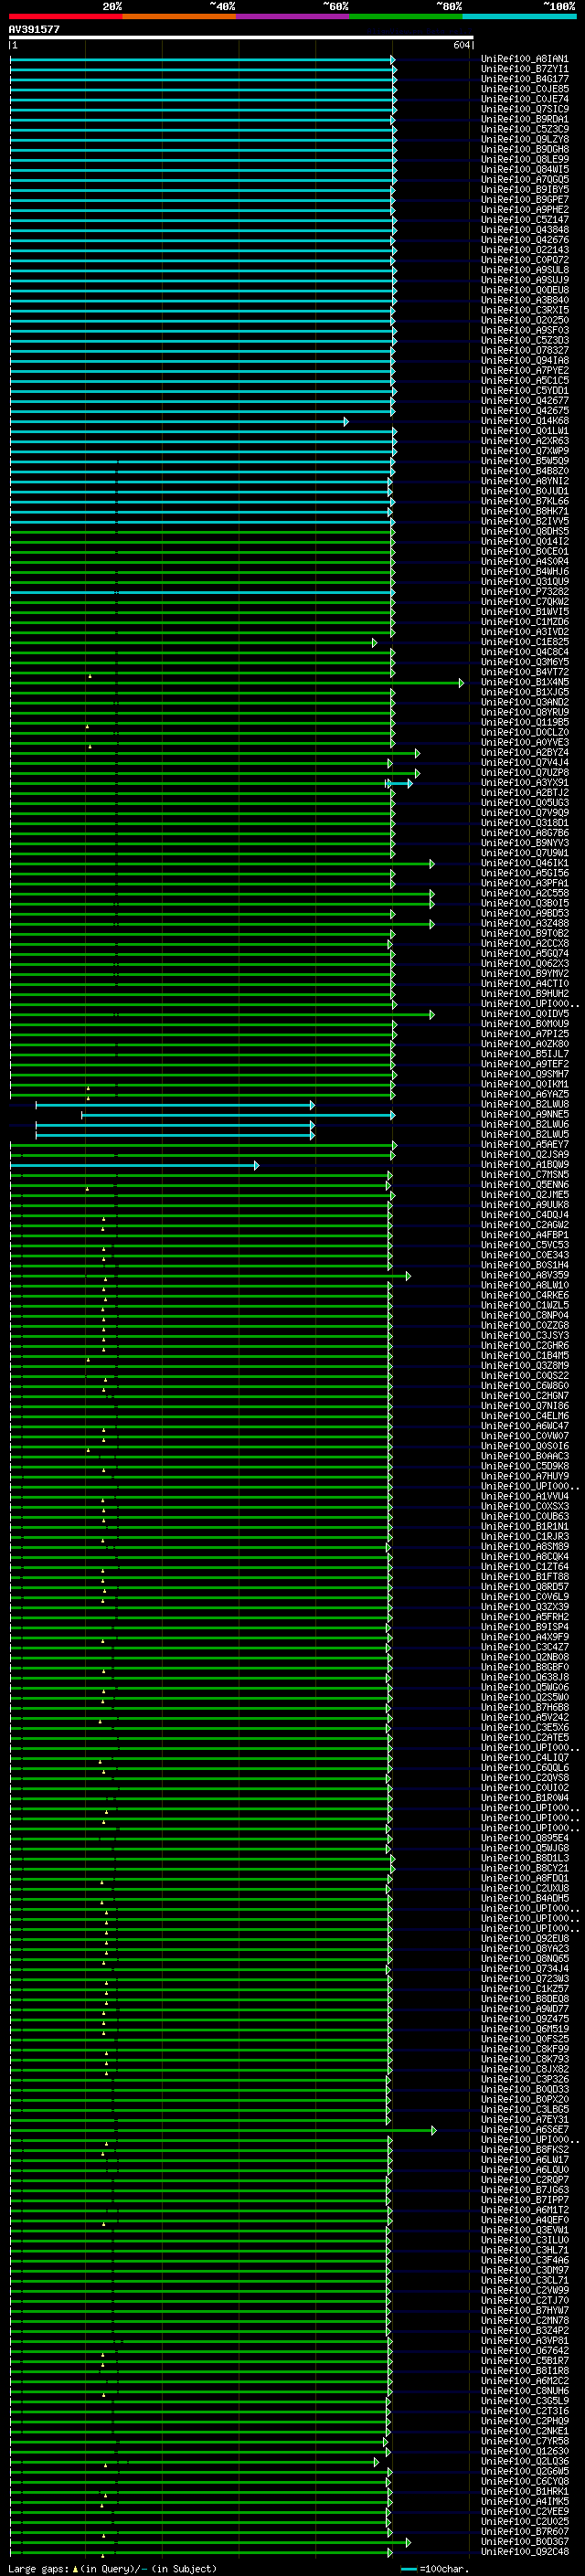Select the UniRef100_A7QGQ5 label
Image resolution: width=585 pixels, height=2576 pixels.
click(525, 179)
